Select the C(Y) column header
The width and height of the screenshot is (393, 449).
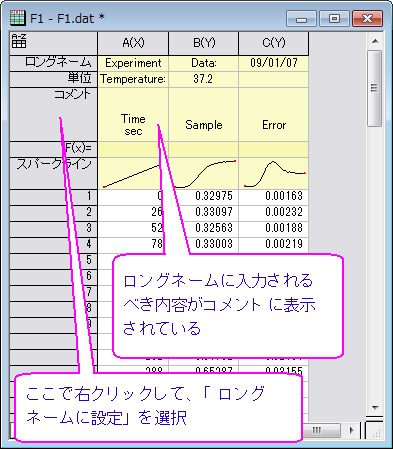click(x=274, y=43)
